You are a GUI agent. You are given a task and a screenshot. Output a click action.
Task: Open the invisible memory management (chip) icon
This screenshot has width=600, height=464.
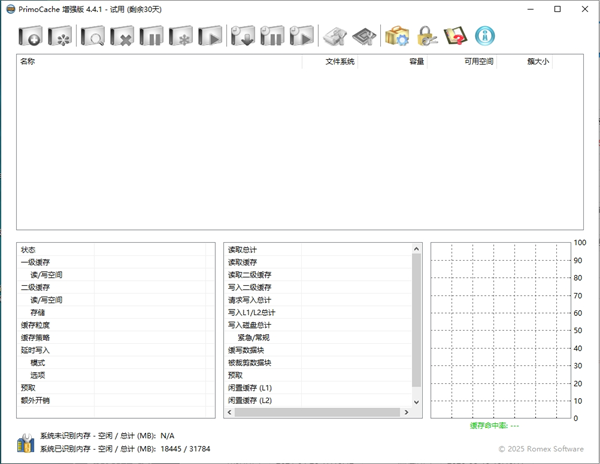364,36
